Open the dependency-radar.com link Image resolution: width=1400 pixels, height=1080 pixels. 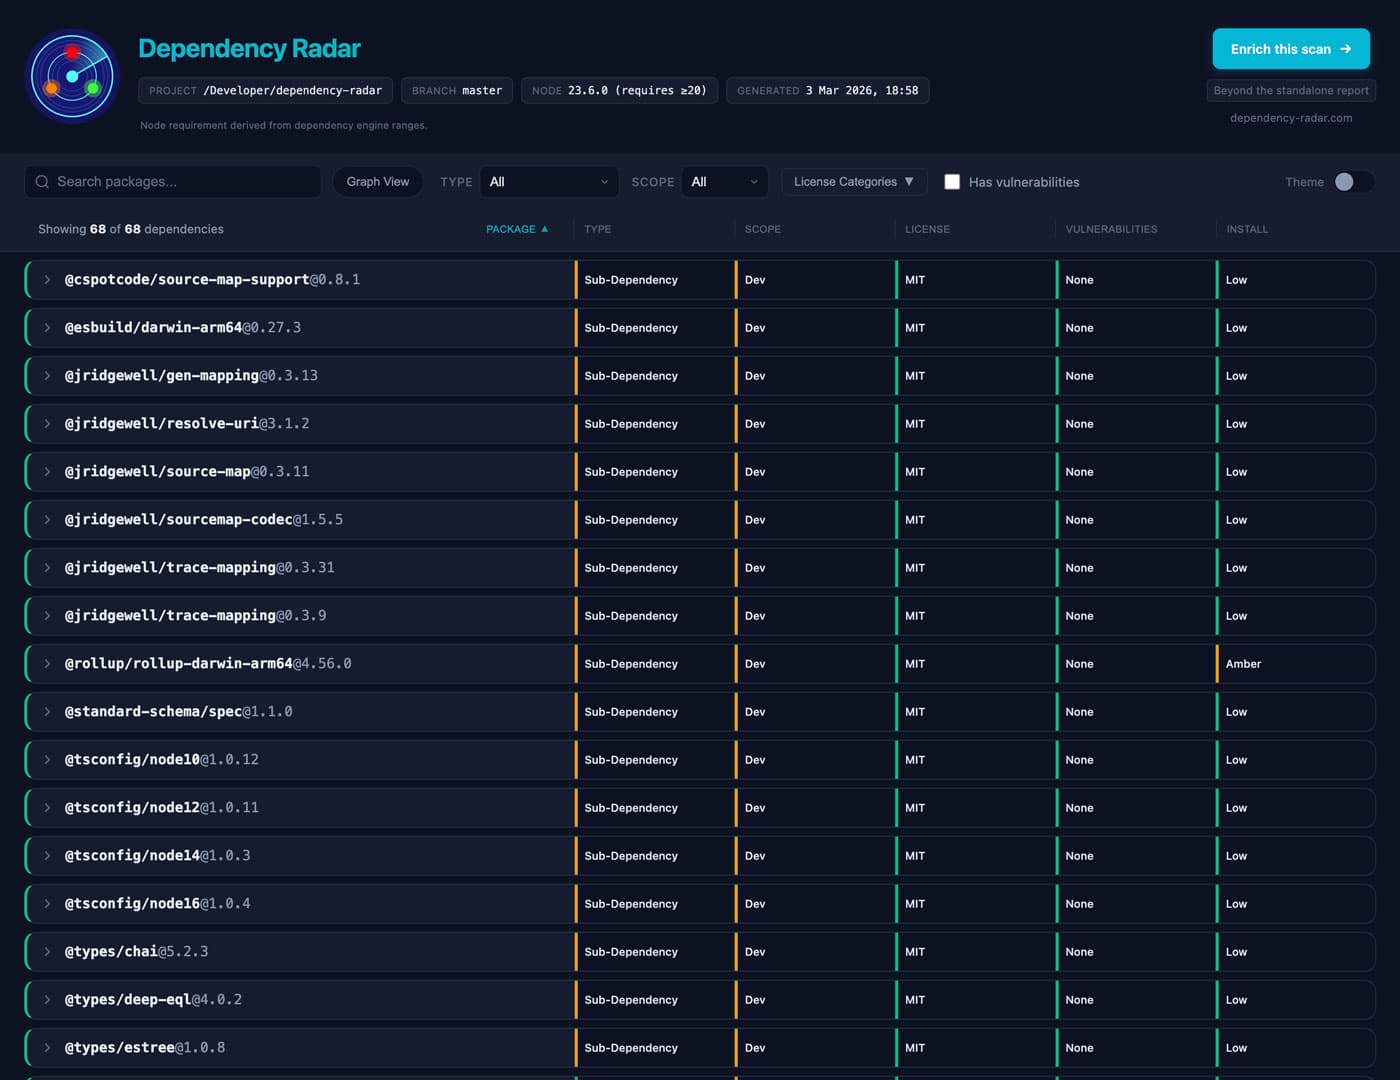pyautogui.click(x=1291, y=117)
